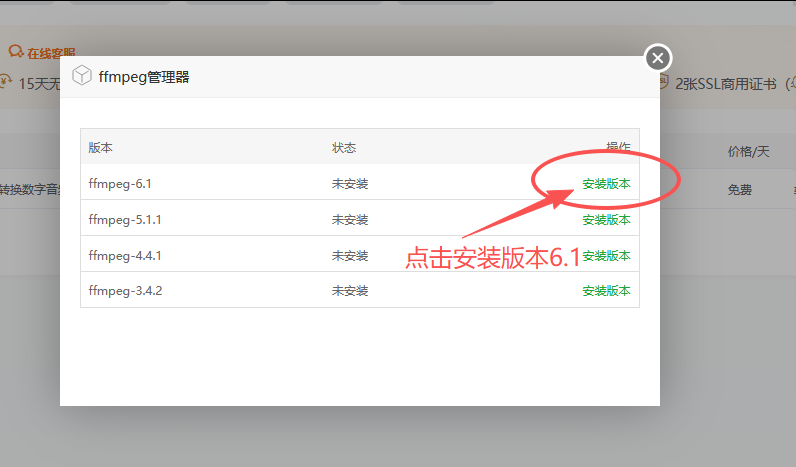Click the 价格/天 column header in background
The image size is (796, 467).
(748, 152)
